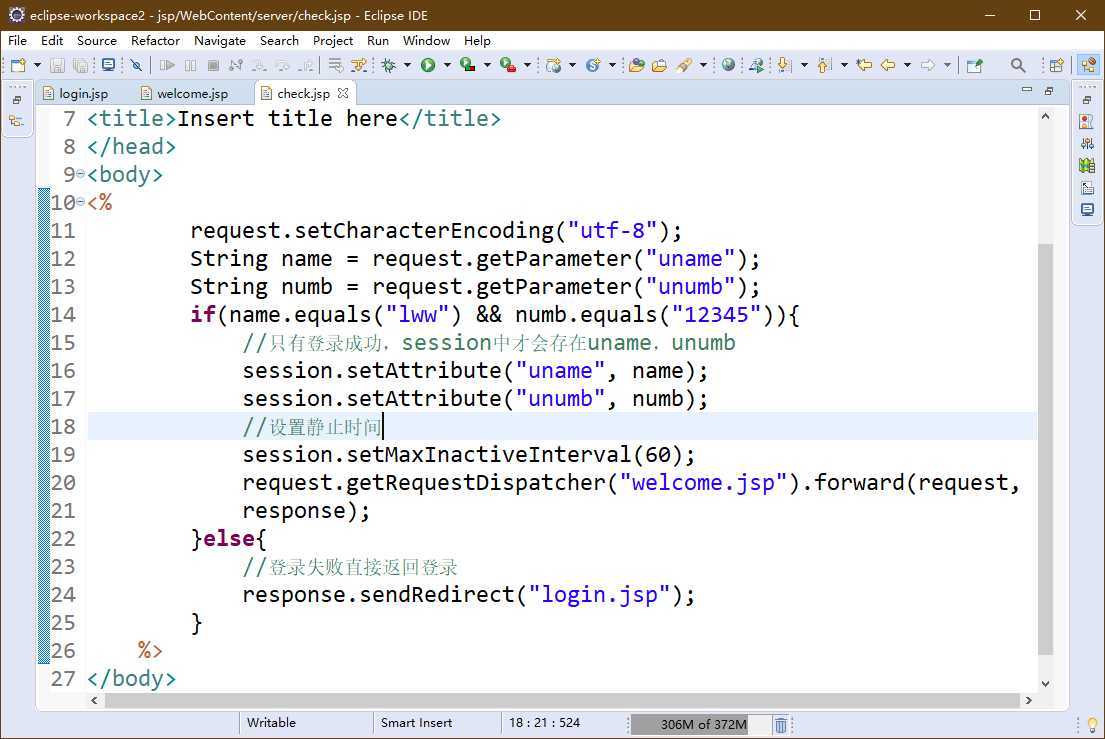
Task: Click the Coverage run icon
Action: [467, 66]
